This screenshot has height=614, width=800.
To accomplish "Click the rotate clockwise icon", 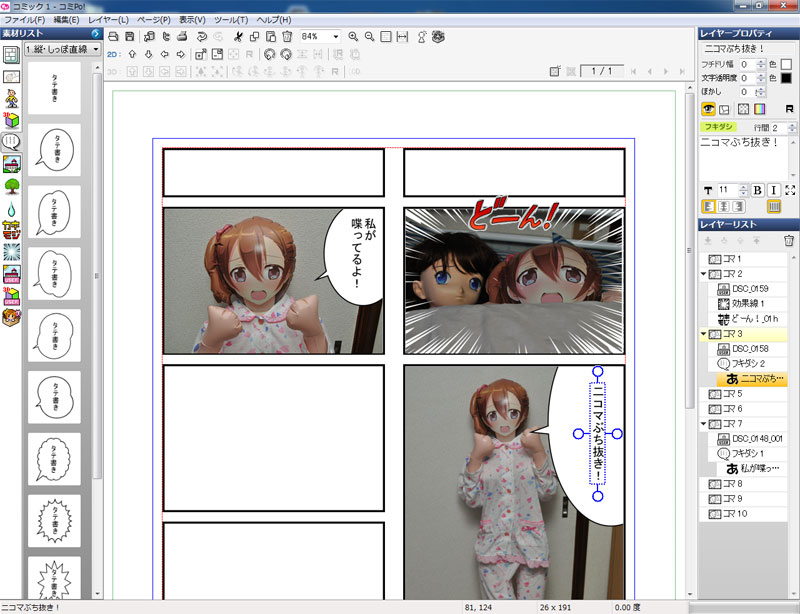I will 286,54.
